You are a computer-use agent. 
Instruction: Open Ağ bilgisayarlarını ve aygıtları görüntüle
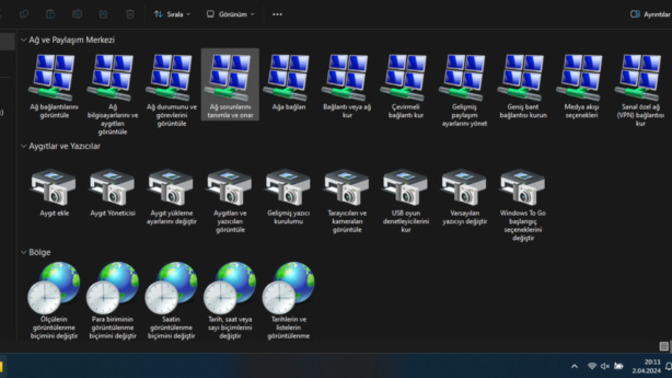pyautogui.click(x=113, y=94)
